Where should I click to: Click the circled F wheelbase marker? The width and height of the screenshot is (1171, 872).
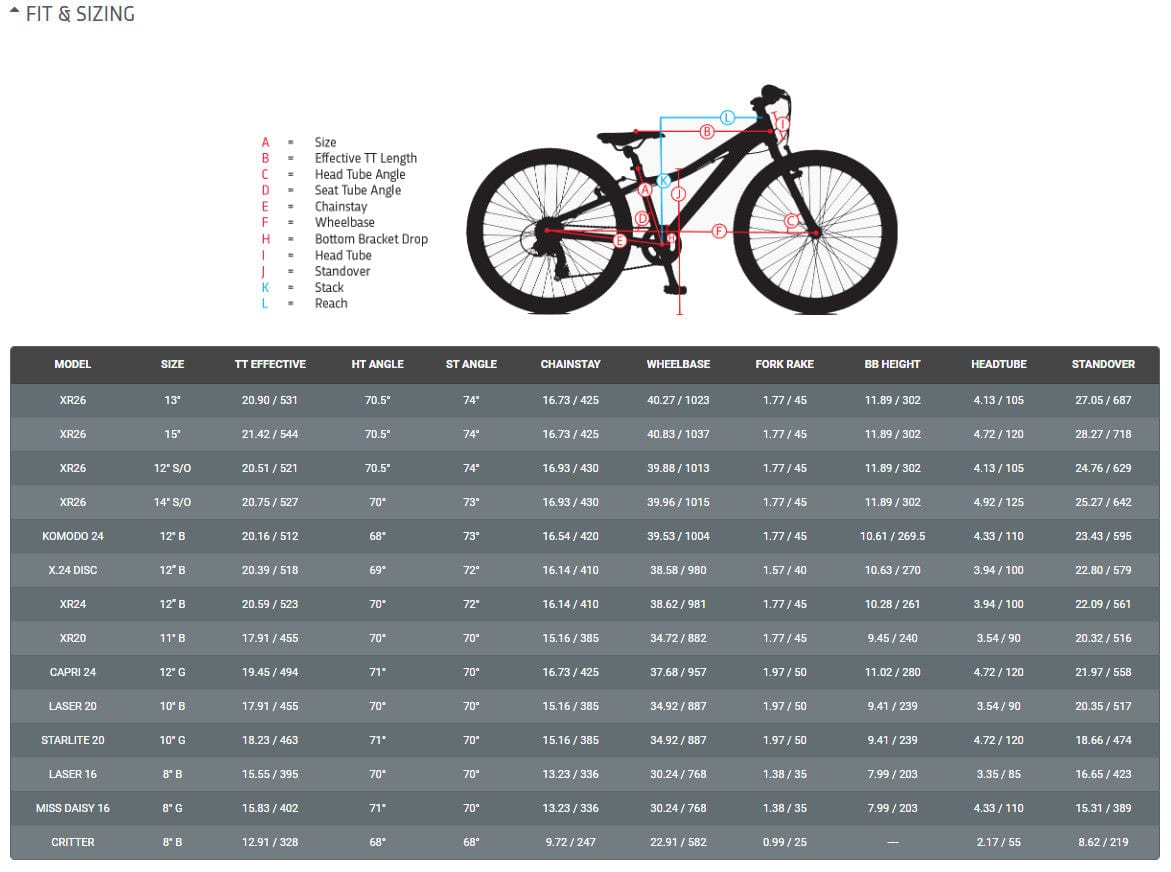pyautogui.click(x=718, y=232)
